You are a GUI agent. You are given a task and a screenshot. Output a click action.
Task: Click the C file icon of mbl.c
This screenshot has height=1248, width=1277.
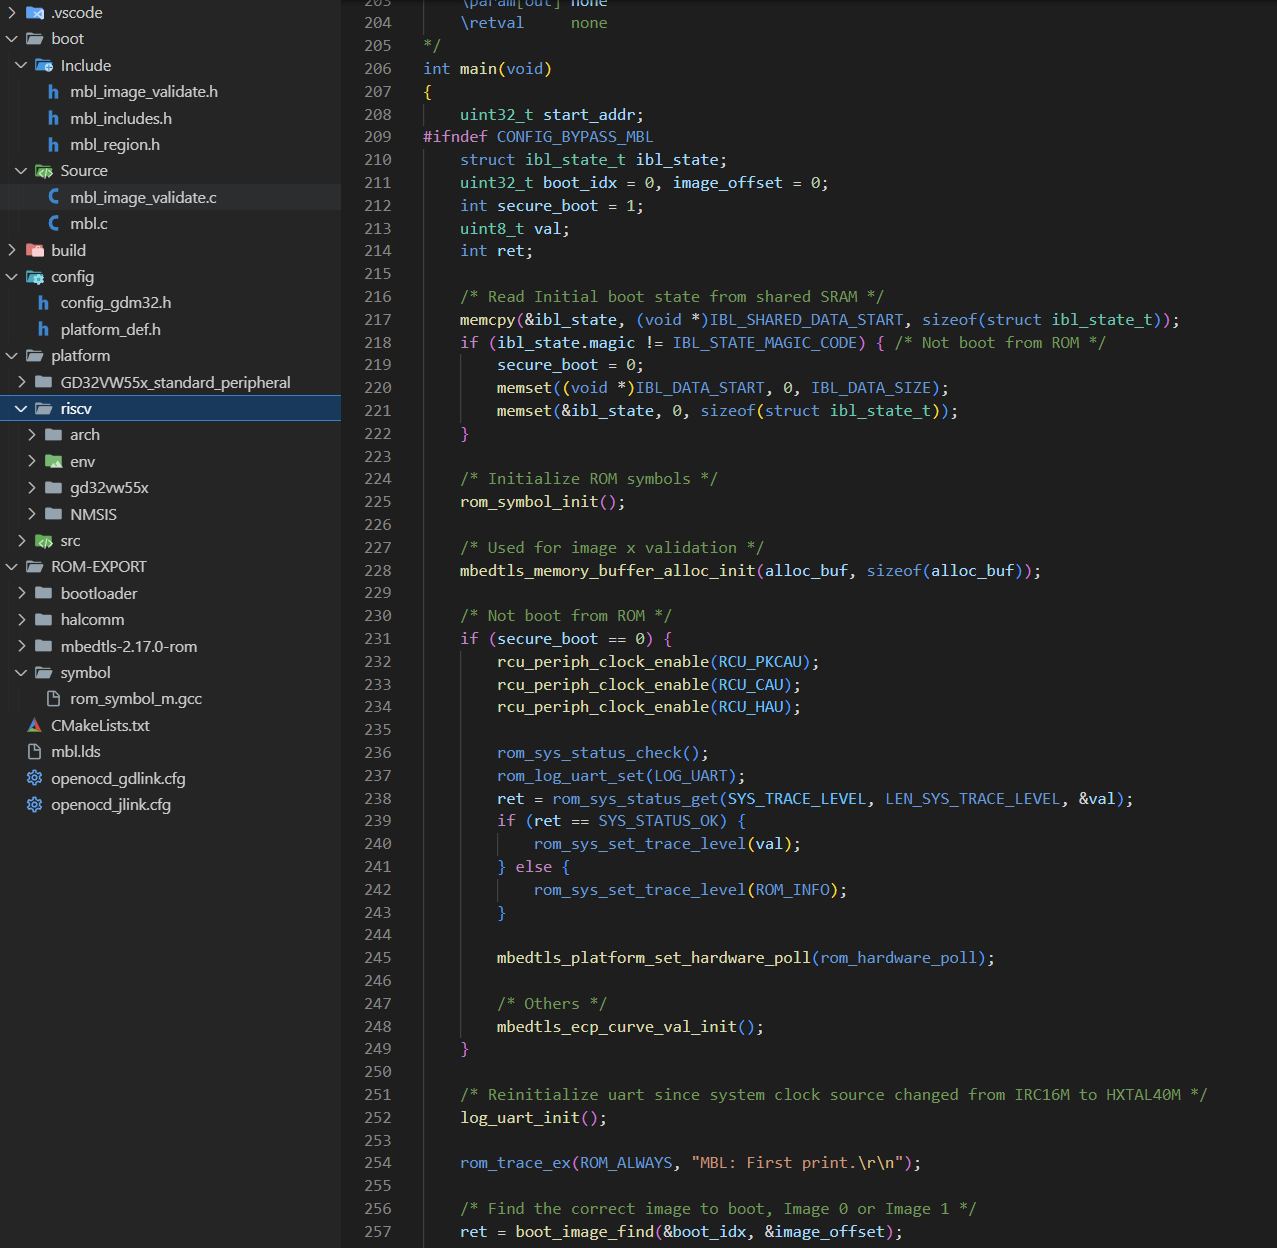[x=54, y=224]
